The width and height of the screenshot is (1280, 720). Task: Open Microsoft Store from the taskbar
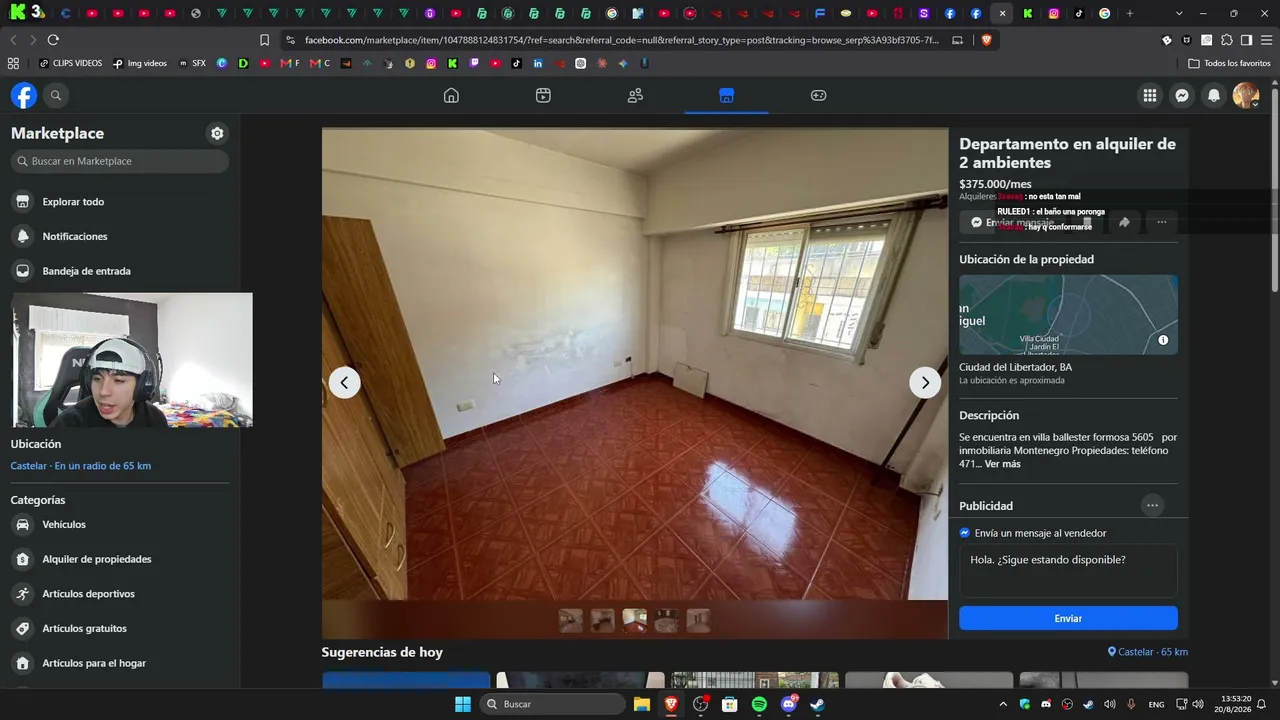730,704
